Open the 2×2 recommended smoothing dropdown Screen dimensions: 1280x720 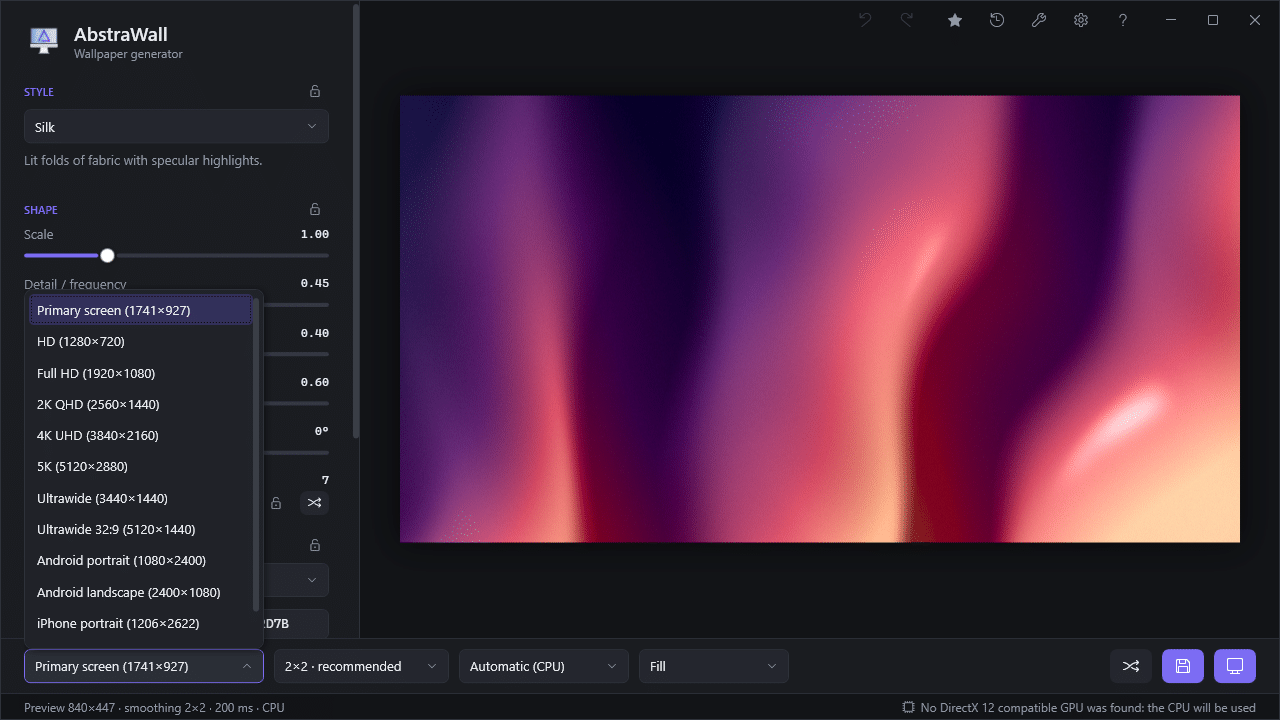pyautogui.click(x=361, y=666)
